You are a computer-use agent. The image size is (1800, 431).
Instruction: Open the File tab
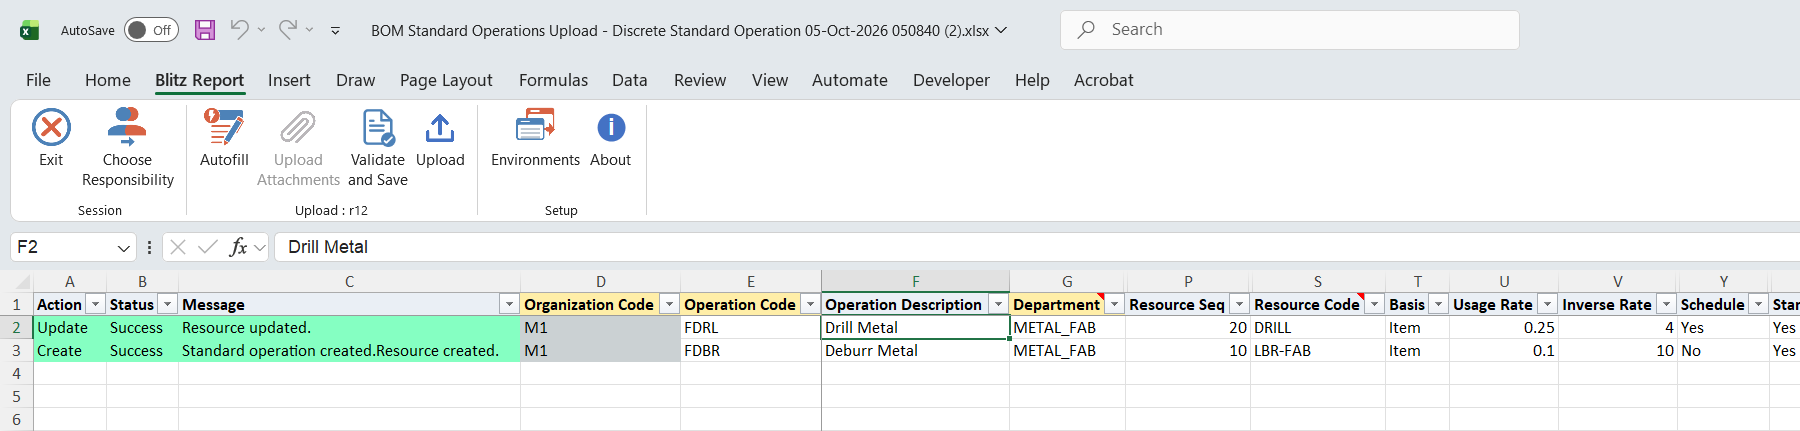pyautogui.click(x=38, y=80)
